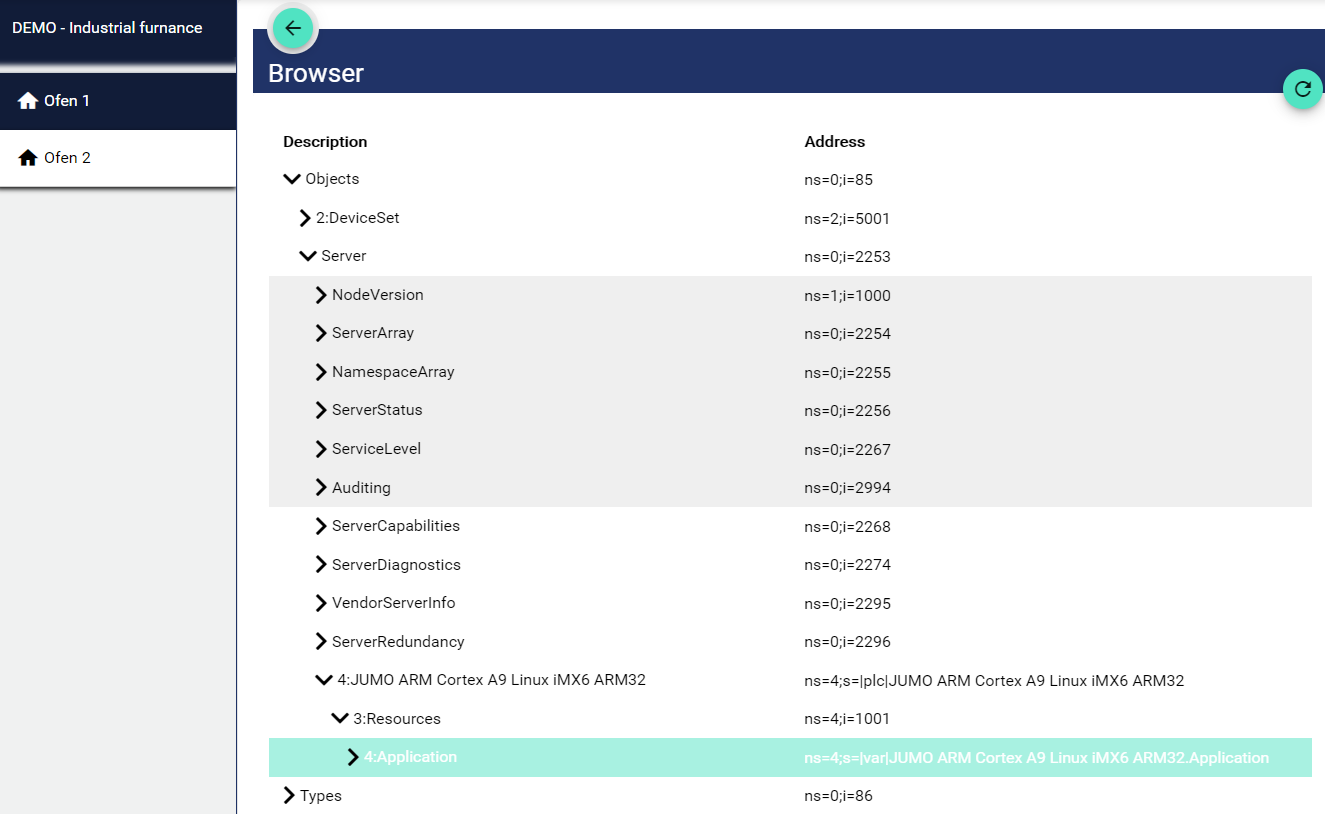Click the Auditing tree item
This screenshot has height=814, width=1325.
[361, 488]
